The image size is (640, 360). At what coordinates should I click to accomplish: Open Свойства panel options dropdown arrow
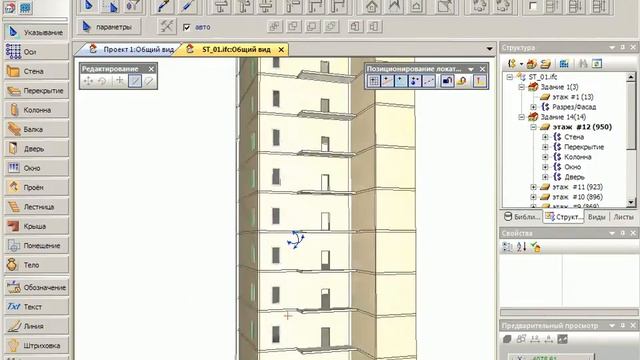(x=612, y=233)
